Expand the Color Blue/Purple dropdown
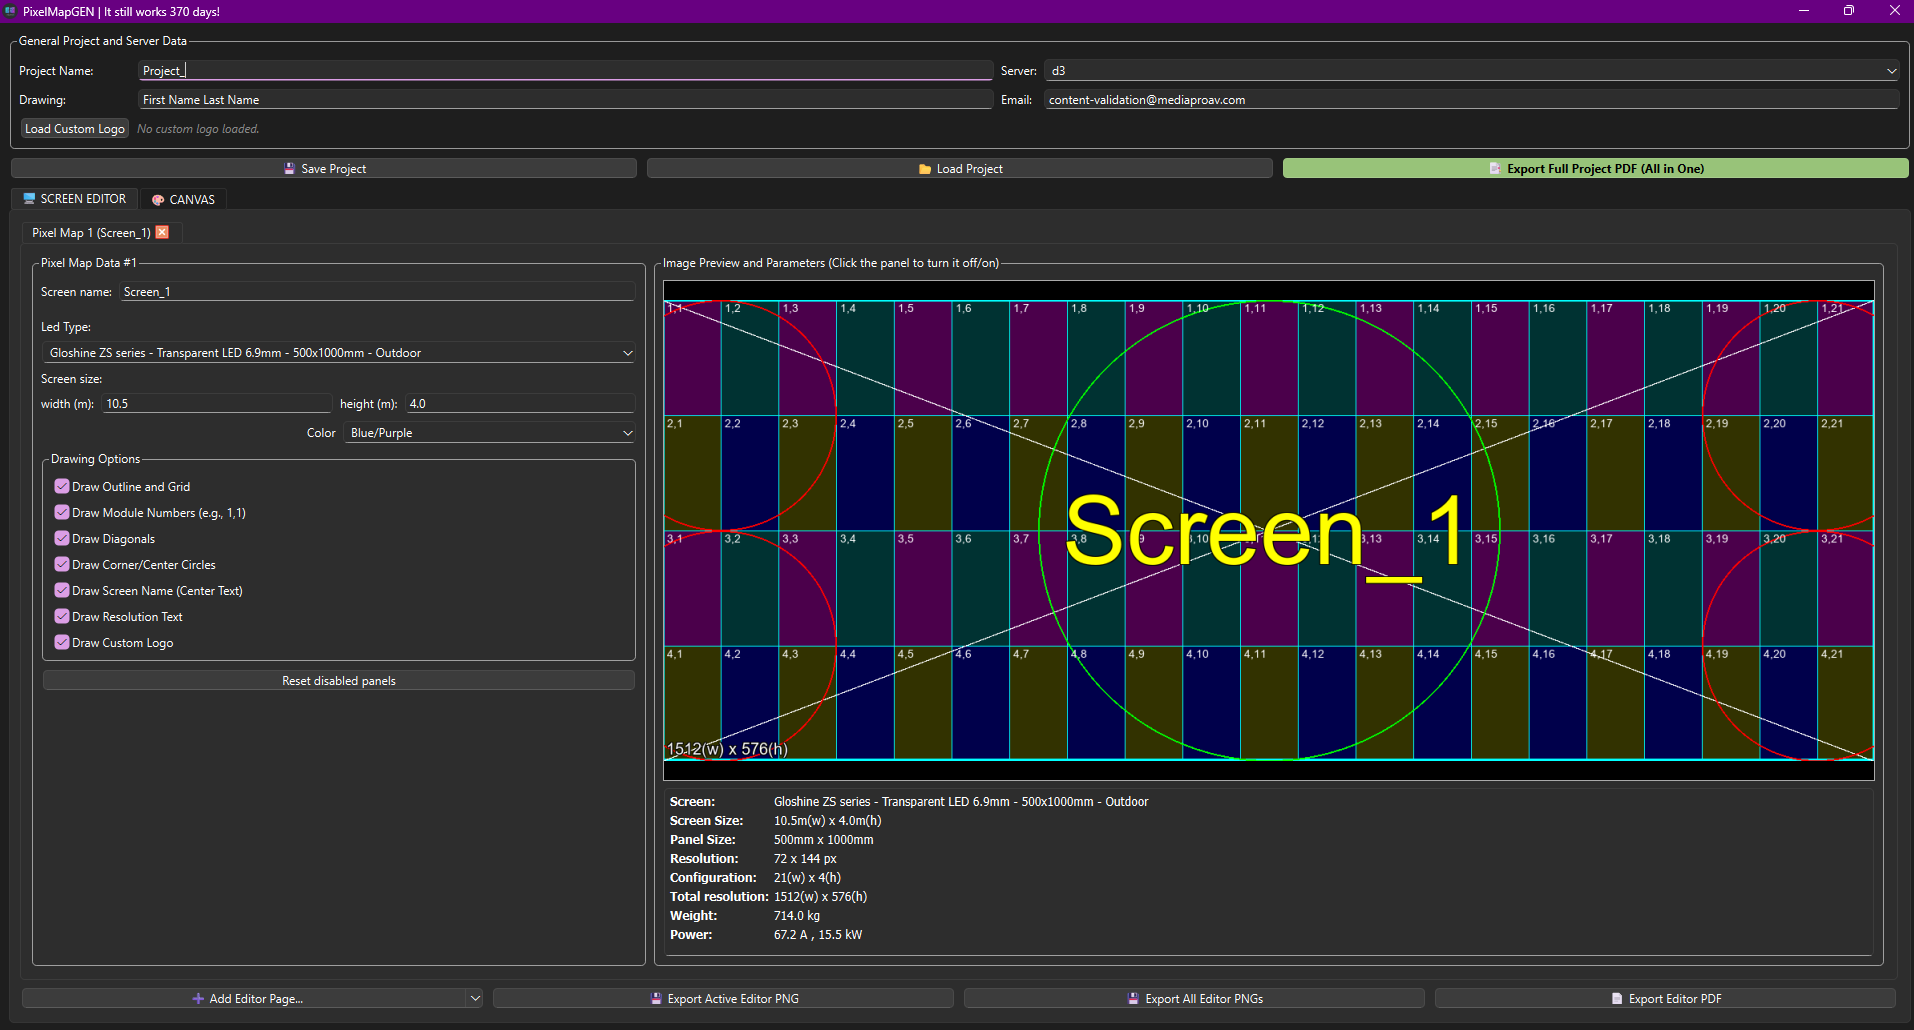Image resolution: width=1914 pixels, height=1030 pixels. [x=489, y=433]
